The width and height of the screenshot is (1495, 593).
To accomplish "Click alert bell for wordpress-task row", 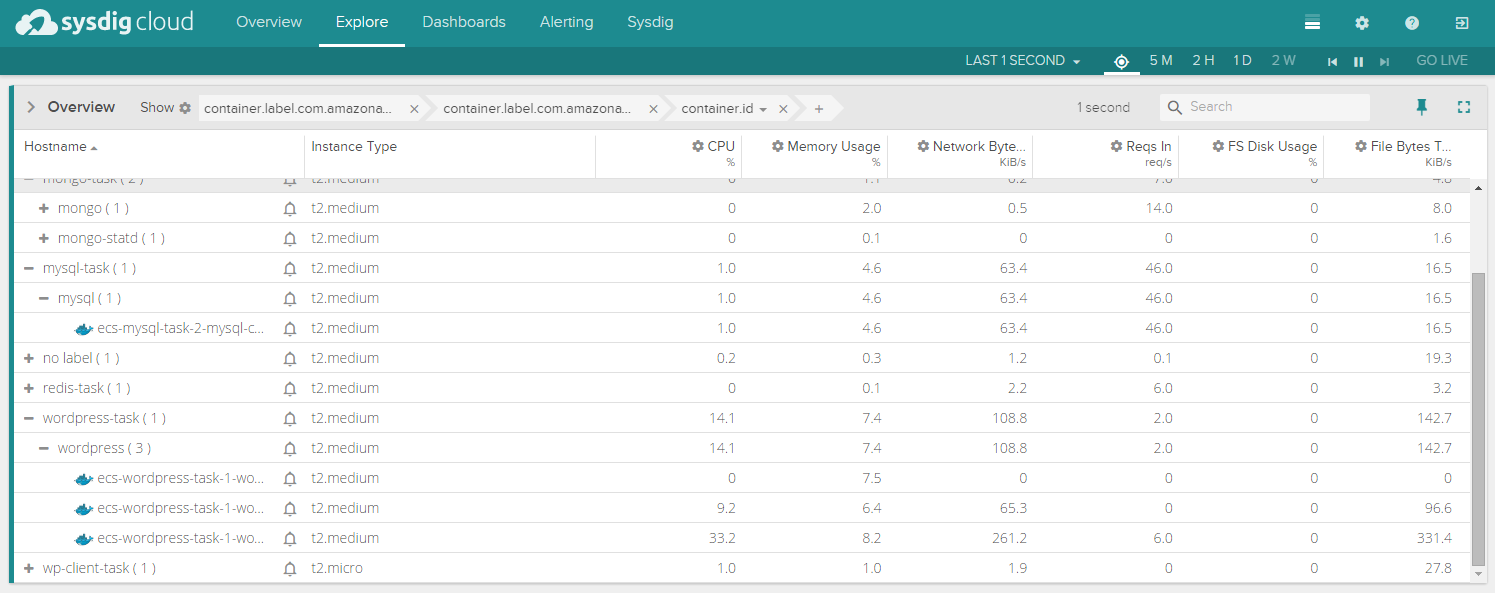I will [x=290, y=419].
